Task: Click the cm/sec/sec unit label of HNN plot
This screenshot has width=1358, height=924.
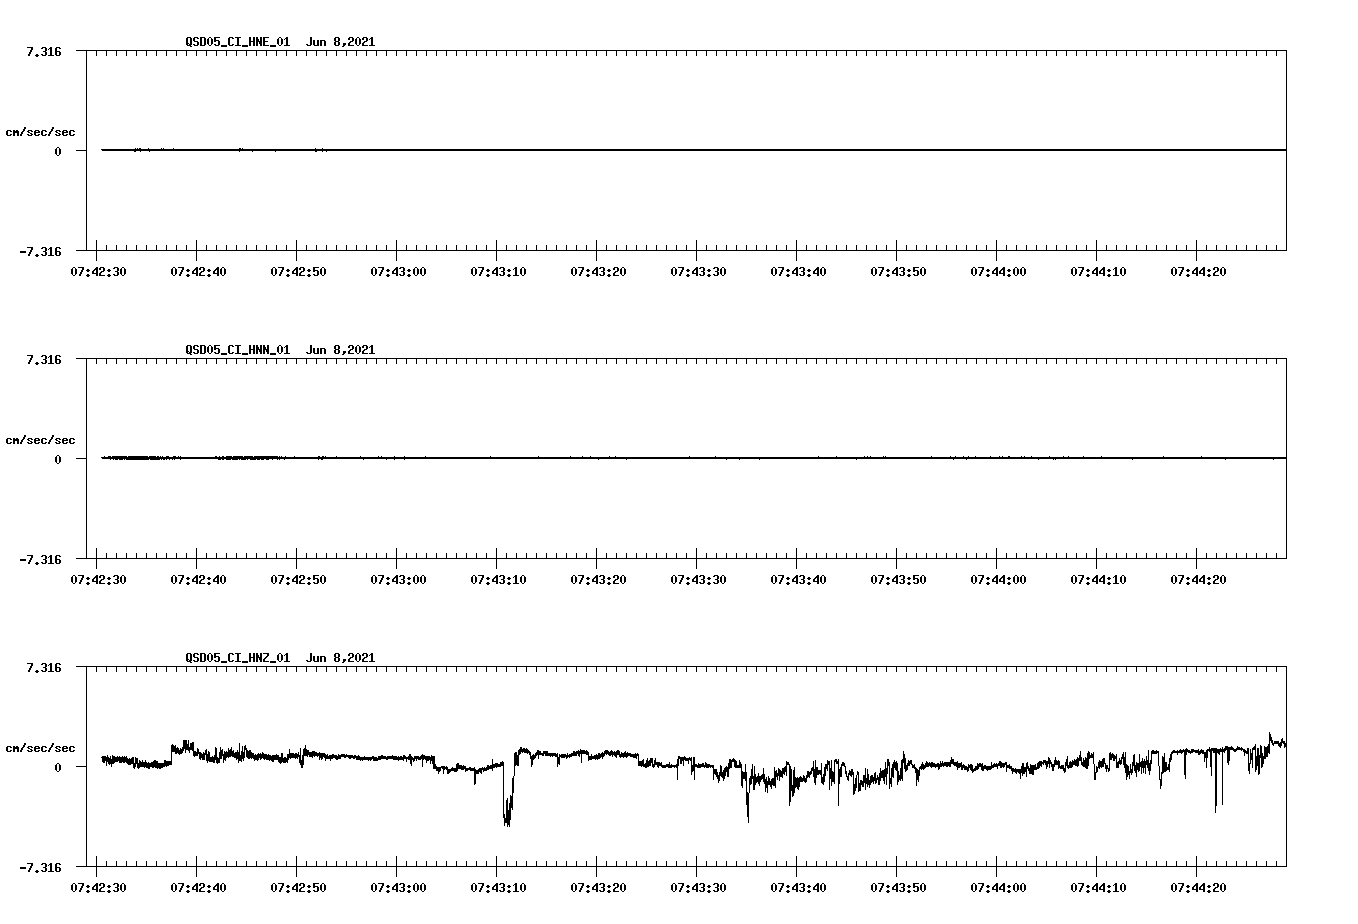Action: pos(40,440)
